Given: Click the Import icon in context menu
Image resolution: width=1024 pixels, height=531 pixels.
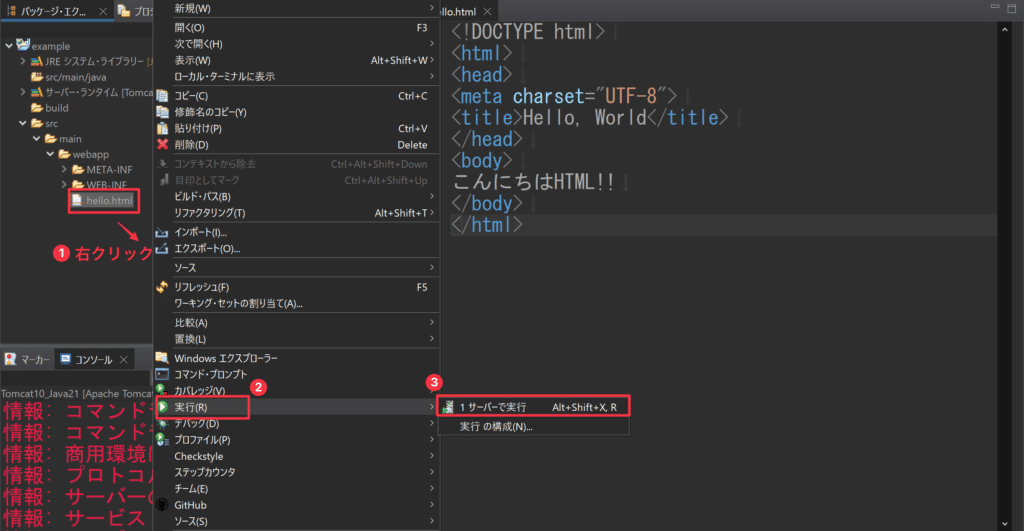Looking at the screenshot, I should pyautogui.click(x=162, y=232).
